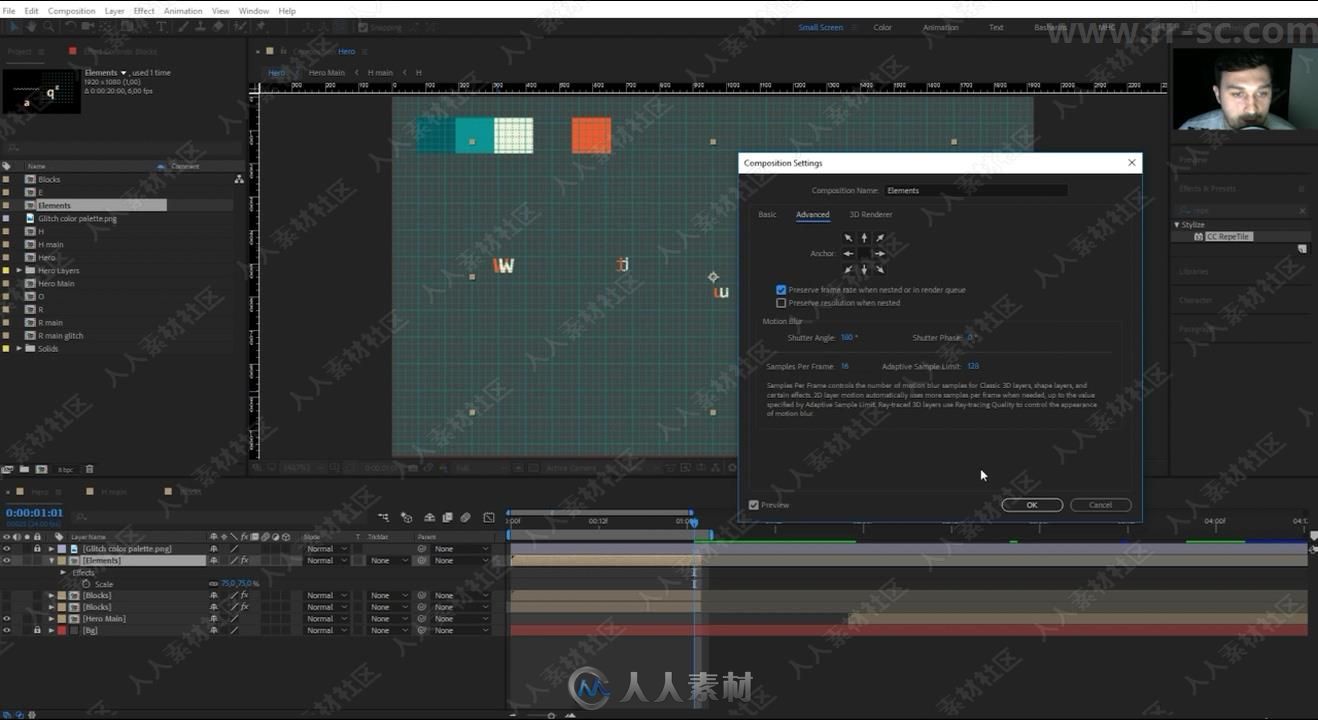The image size is (1318, 720).
Task: Hide the Glitch color palette.png layer
Action: [7, 549]
